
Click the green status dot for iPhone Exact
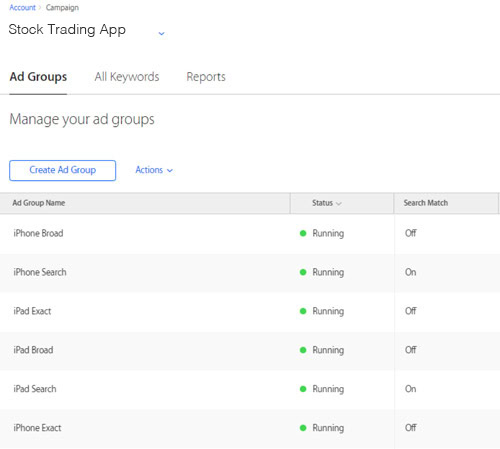(303, 428)
